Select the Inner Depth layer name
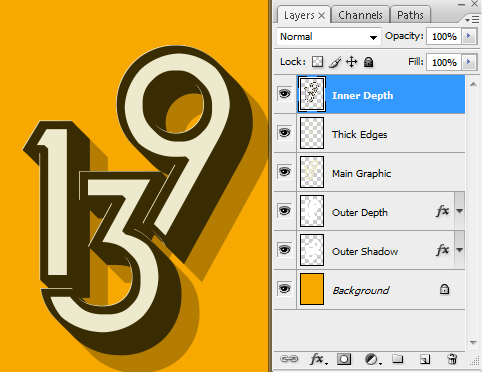Screen dimensions: 482x372 tap(363, 96)
